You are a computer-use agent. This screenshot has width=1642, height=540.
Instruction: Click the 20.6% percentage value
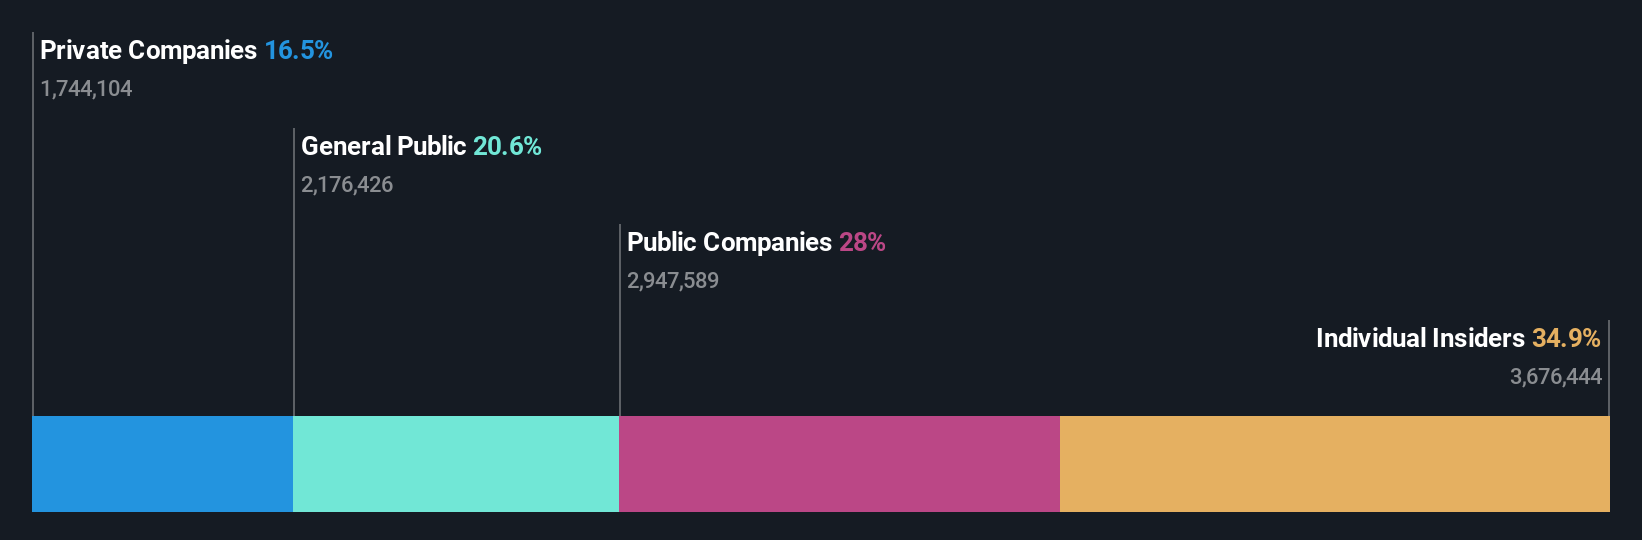507,146
